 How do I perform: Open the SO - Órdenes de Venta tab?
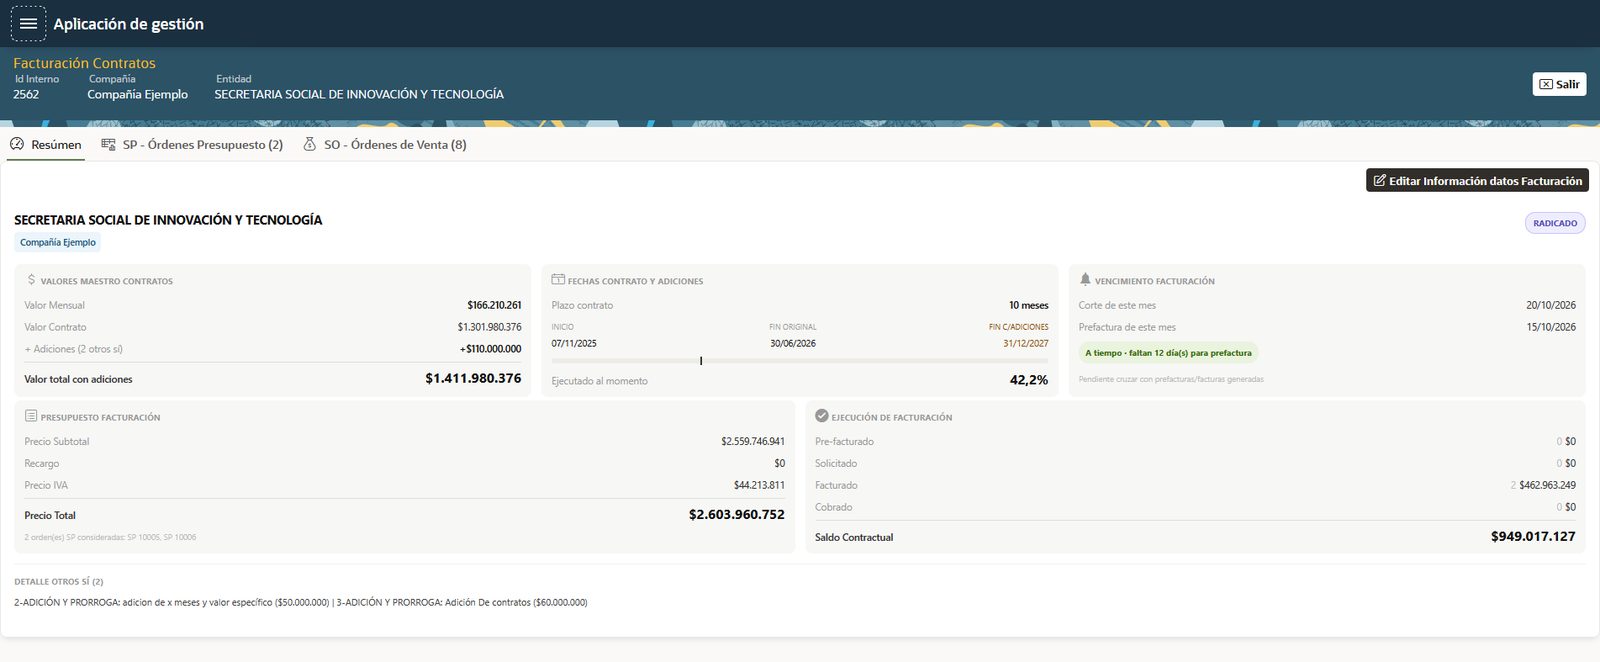click(385, 145)
